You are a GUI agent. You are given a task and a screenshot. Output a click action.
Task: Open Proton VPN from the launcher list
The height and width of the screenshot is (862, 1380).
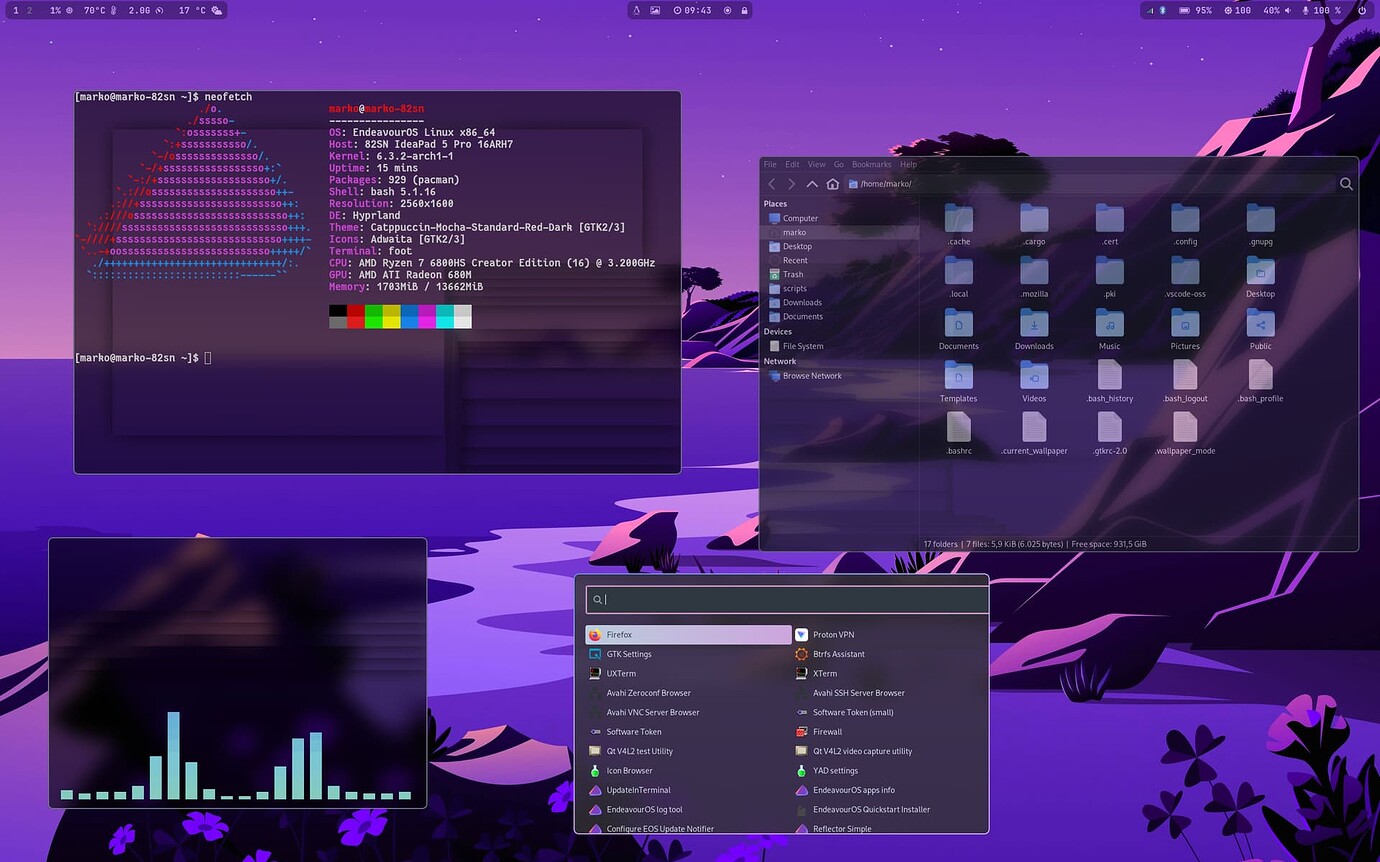coord(832,635)
